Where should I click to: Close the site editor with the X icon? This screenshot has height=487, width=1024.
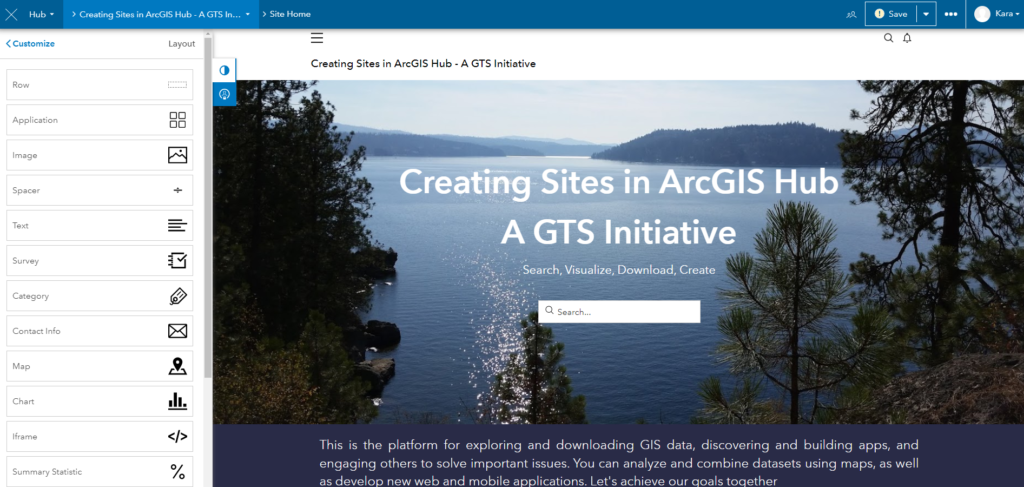[x=11, y=14]
